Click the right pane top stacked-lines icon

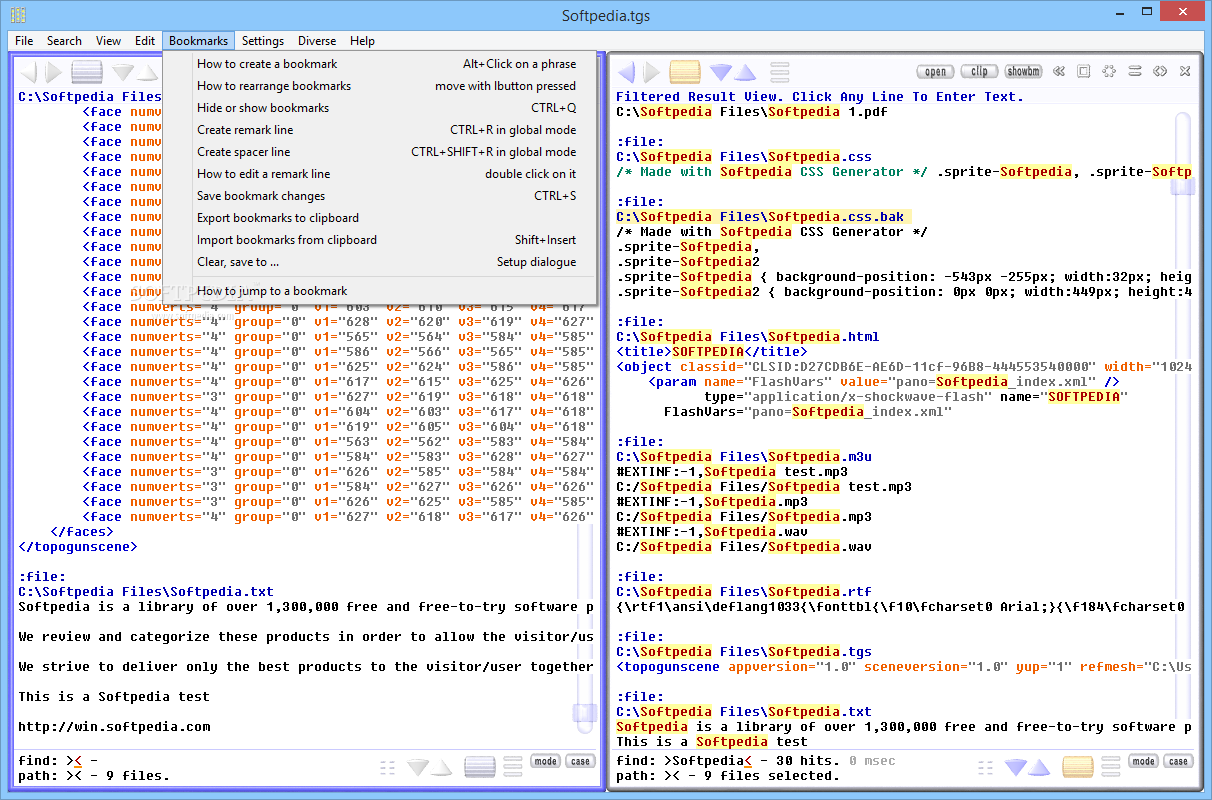[780, 72]
